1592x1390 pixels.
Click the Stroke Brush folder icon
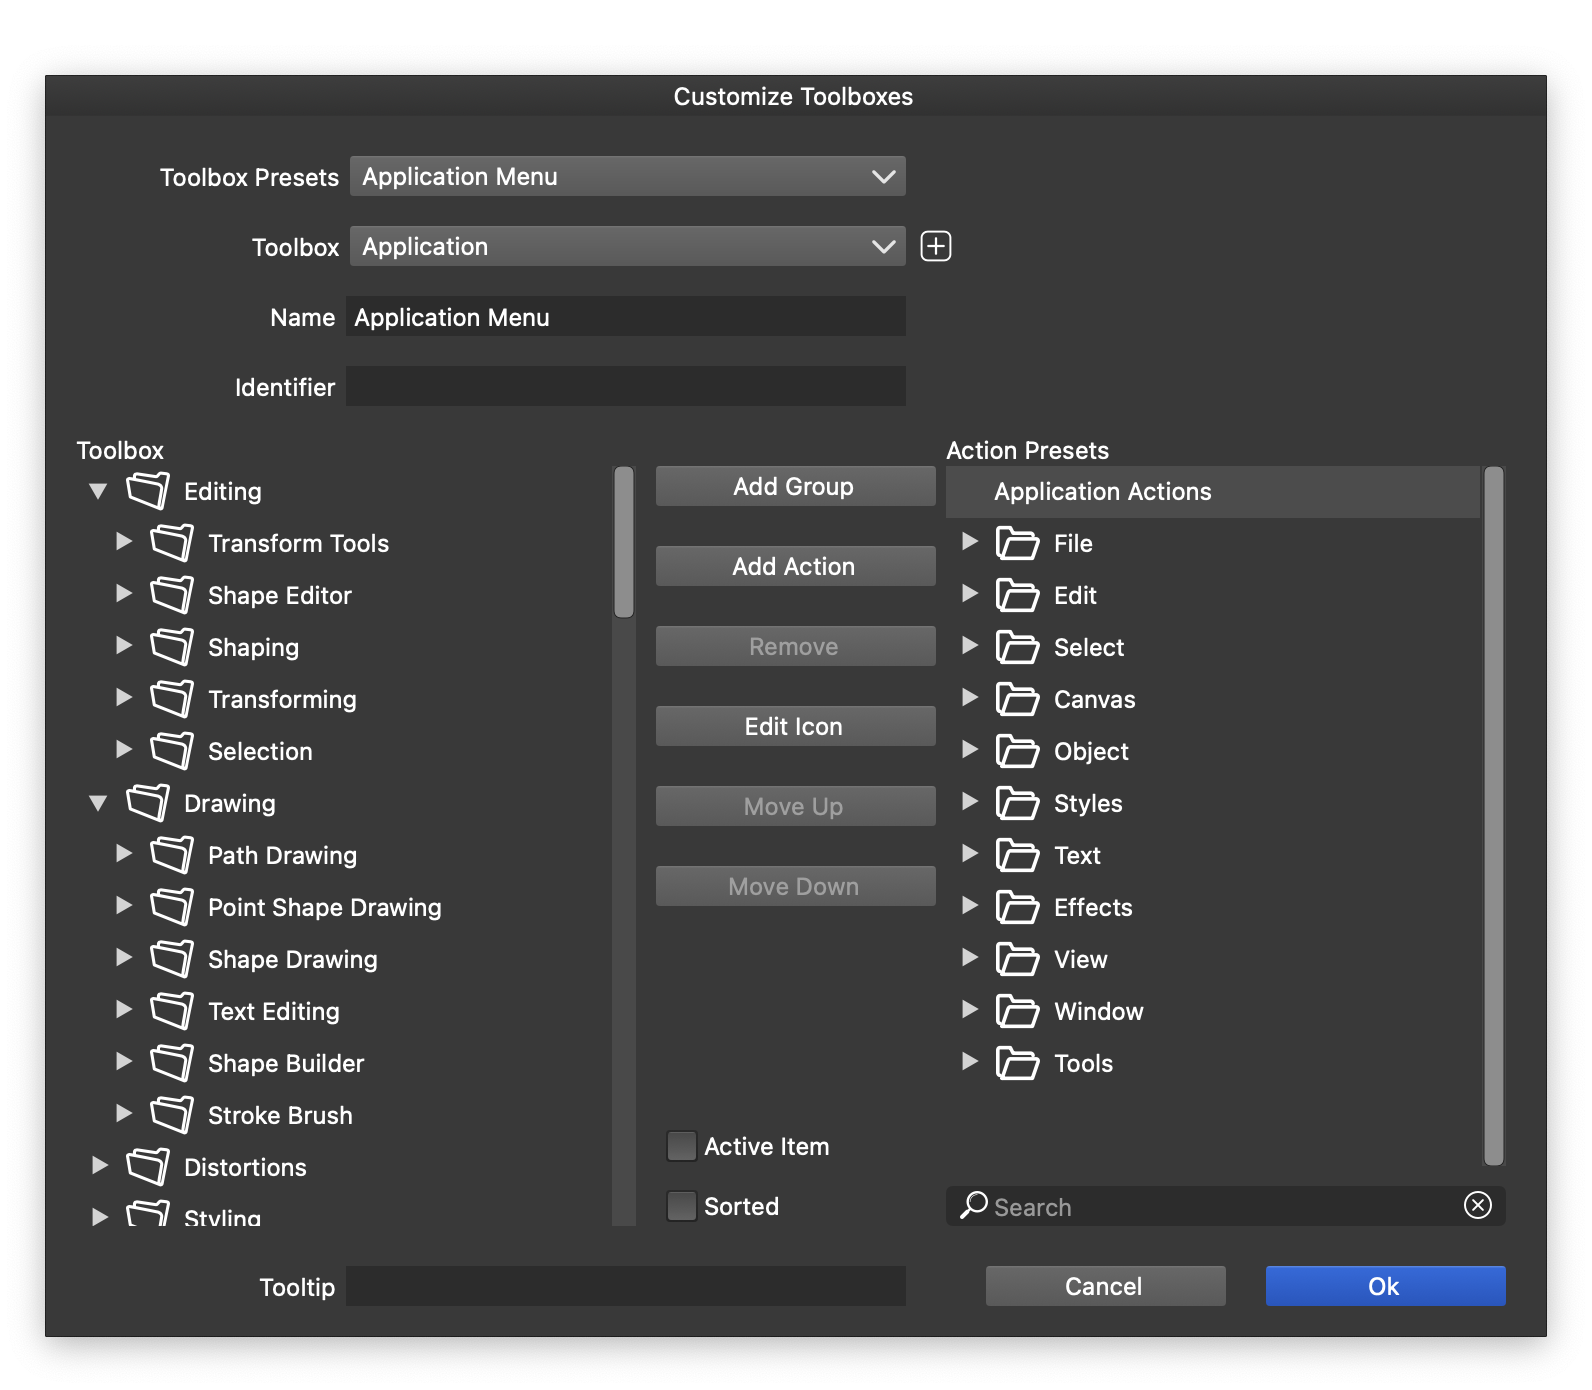tap(171, 1114)
